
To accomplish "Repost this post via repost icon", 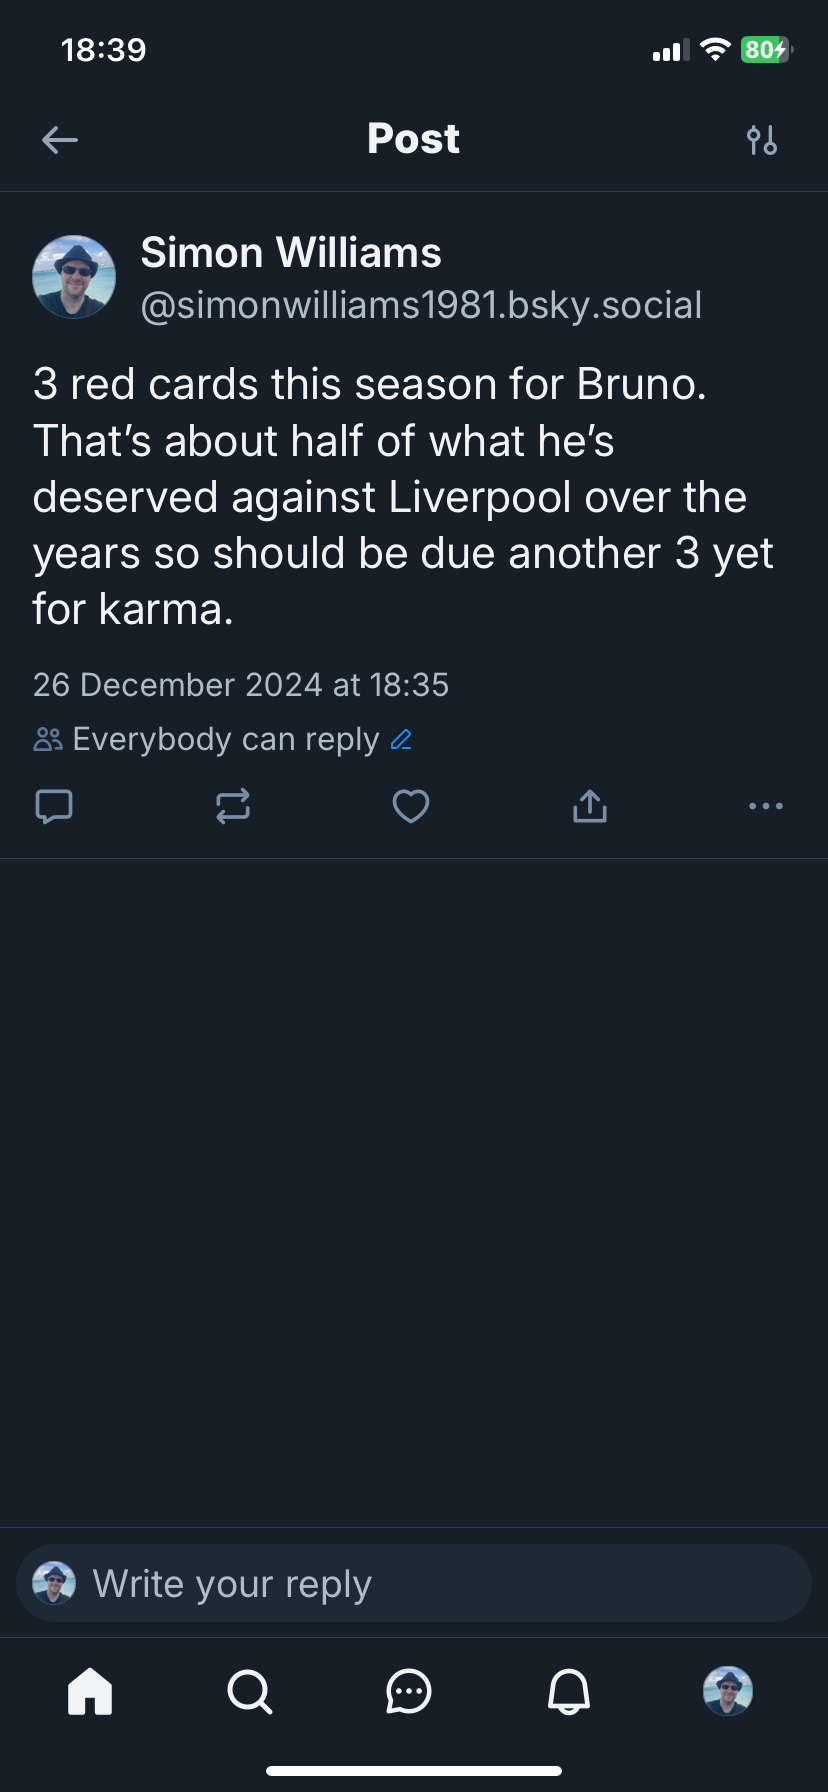I will pyautogui.click(x=233, y=806).
